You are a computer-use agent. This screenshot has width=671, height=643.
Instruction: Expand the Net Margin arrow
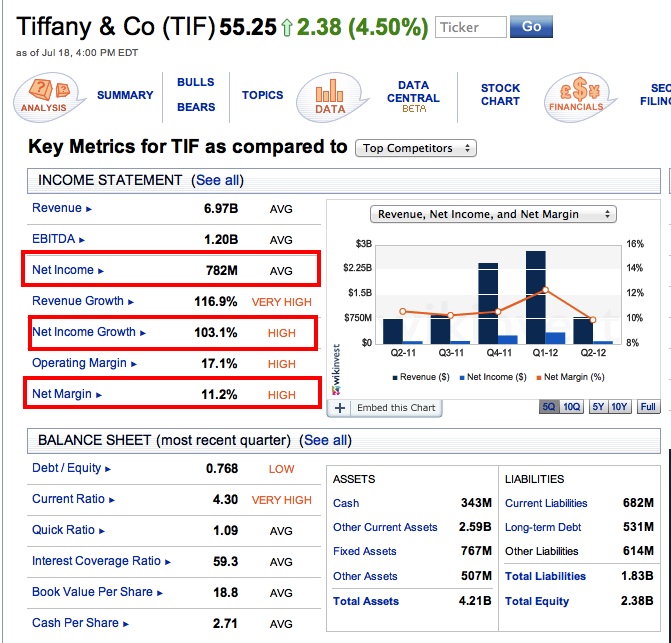98,395
